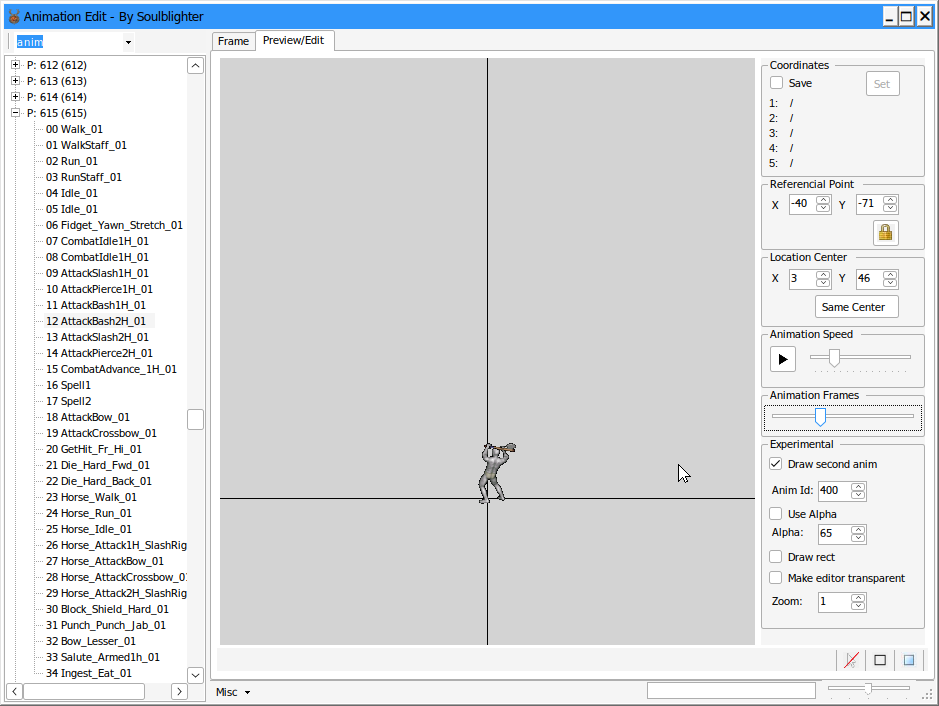The width and height of the screenshot is (939, 706).
Task: Click the up arrow of the animation list scrollbar
Action: [x=196, y=66]
